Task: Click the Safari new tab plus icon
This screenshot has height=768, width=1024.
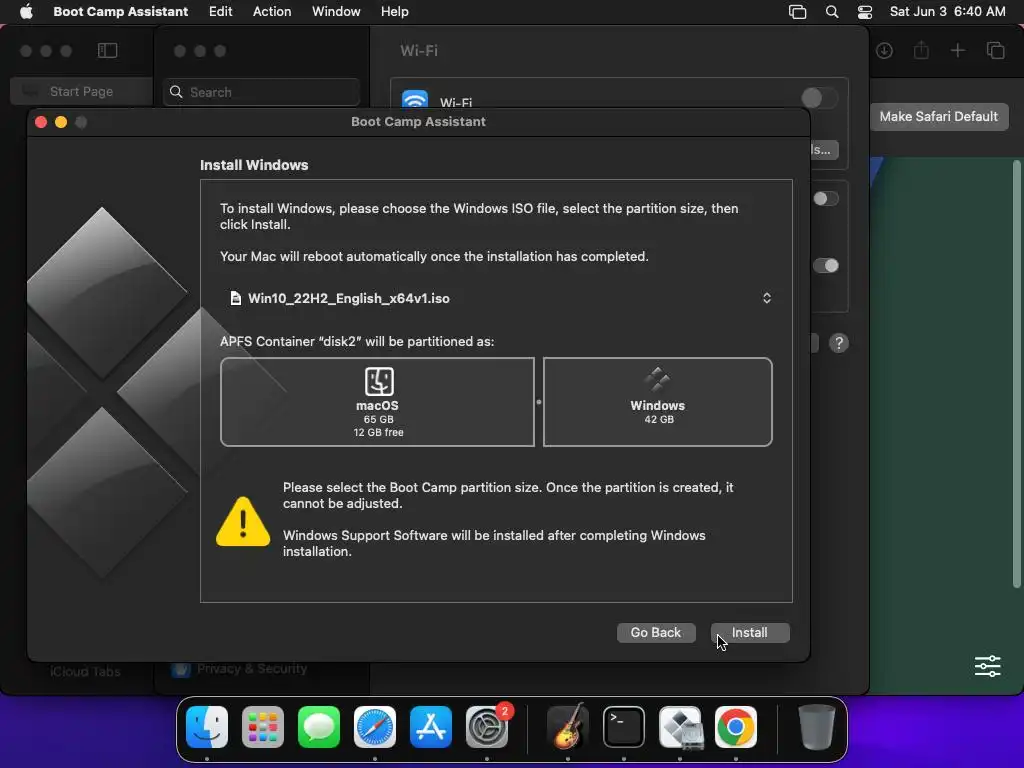Action: click(957, 50)
